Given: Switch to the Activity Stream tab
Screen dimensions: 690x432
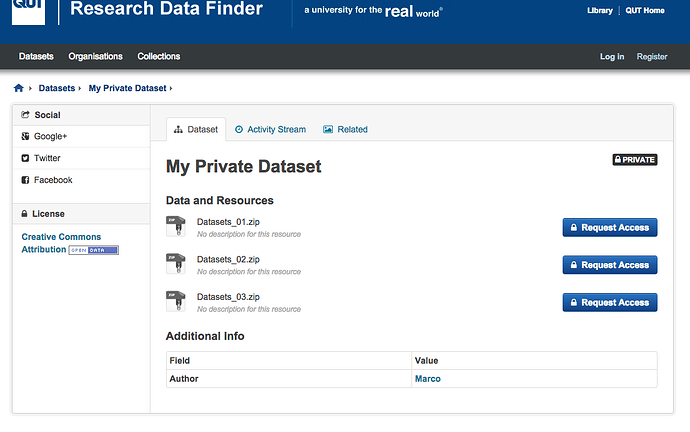Looking at the screenshot, I should [270, 129].
